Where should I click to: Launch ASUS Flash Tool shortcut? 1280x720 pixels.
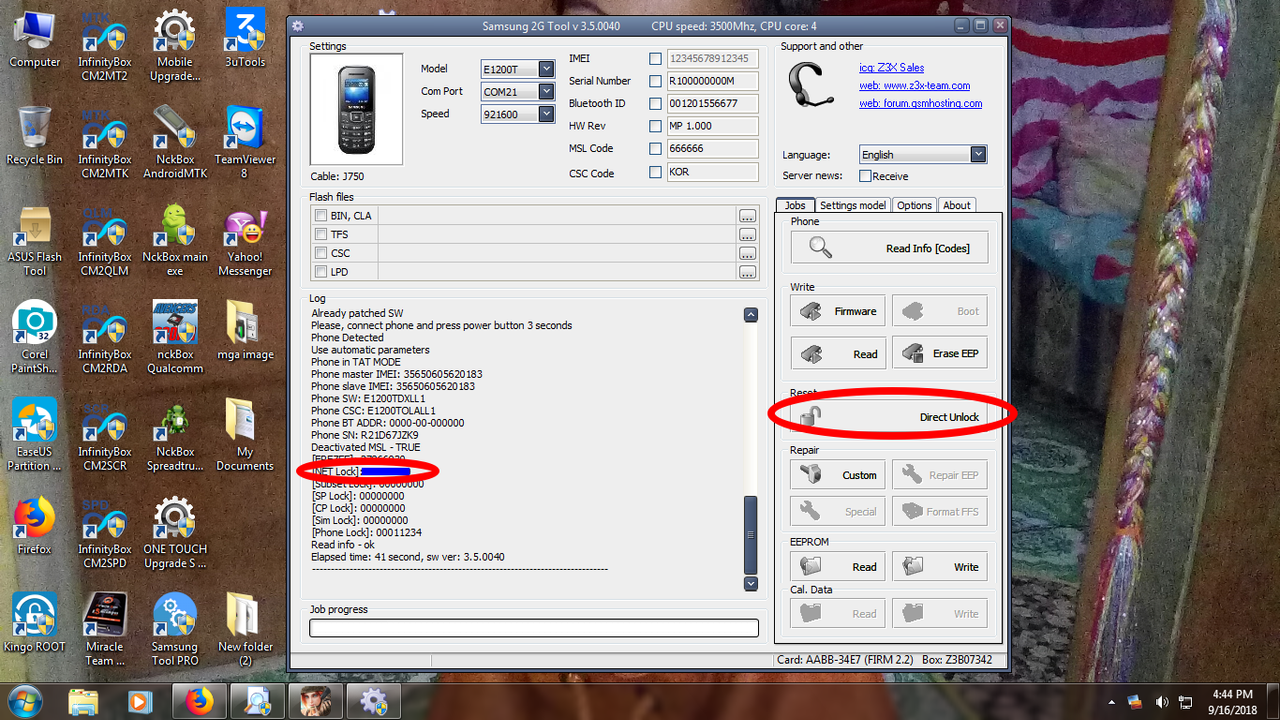click(35, 241)
